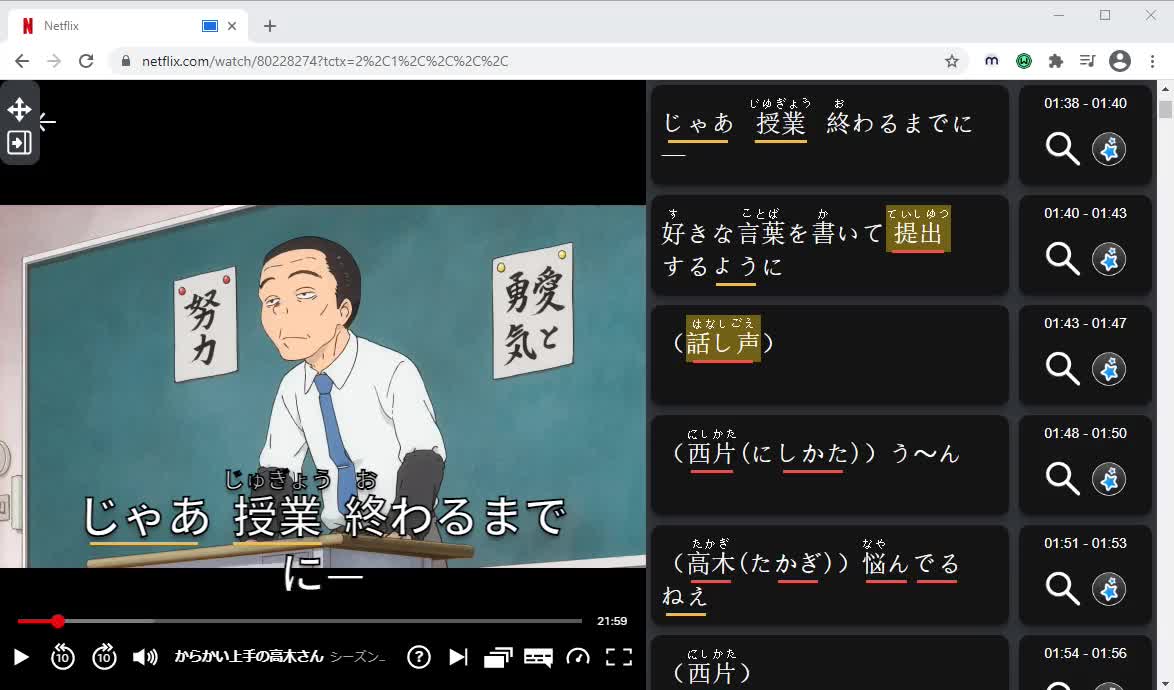Open the media controls icon in toolbar
Viewport: 1174px width, 690px height.
click(x=1088, y=61)
